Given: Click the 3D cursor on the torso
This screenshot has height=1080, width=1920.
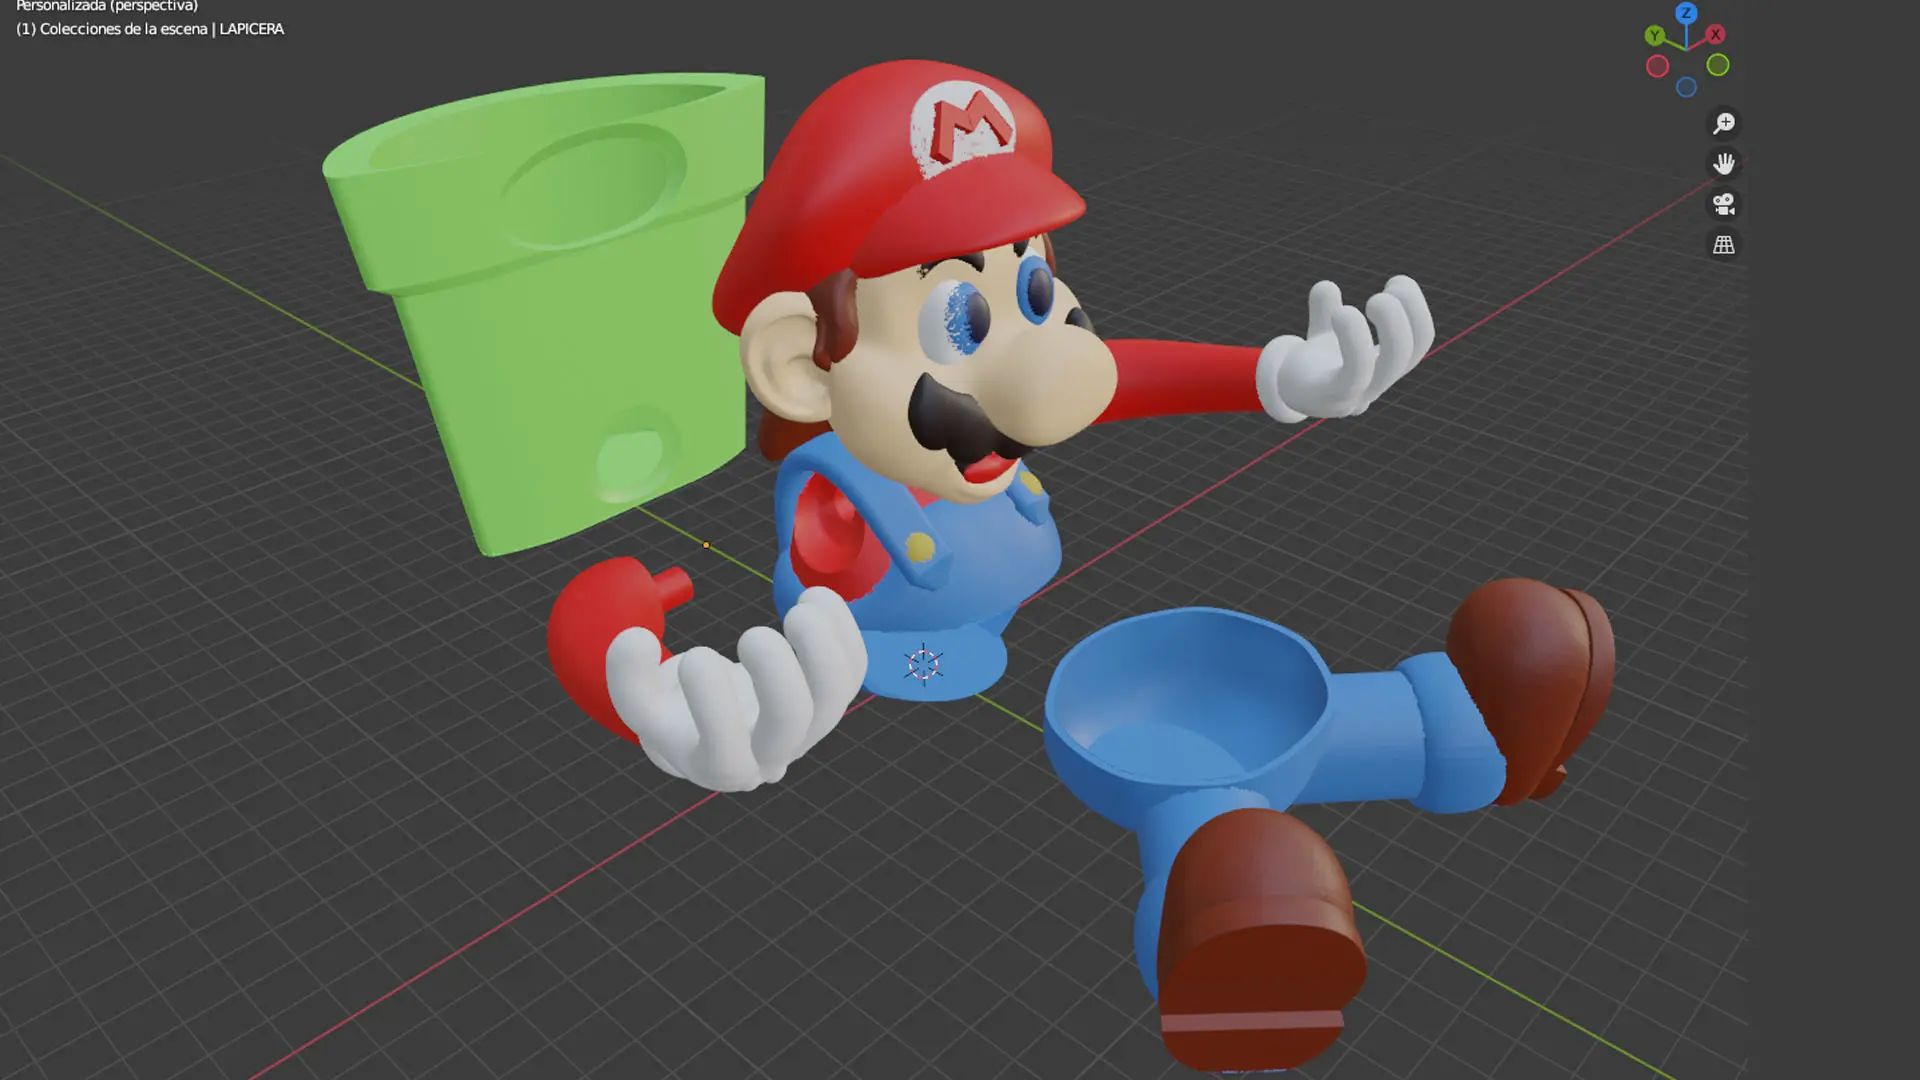Looking at the screenshot, I should 923,665.
